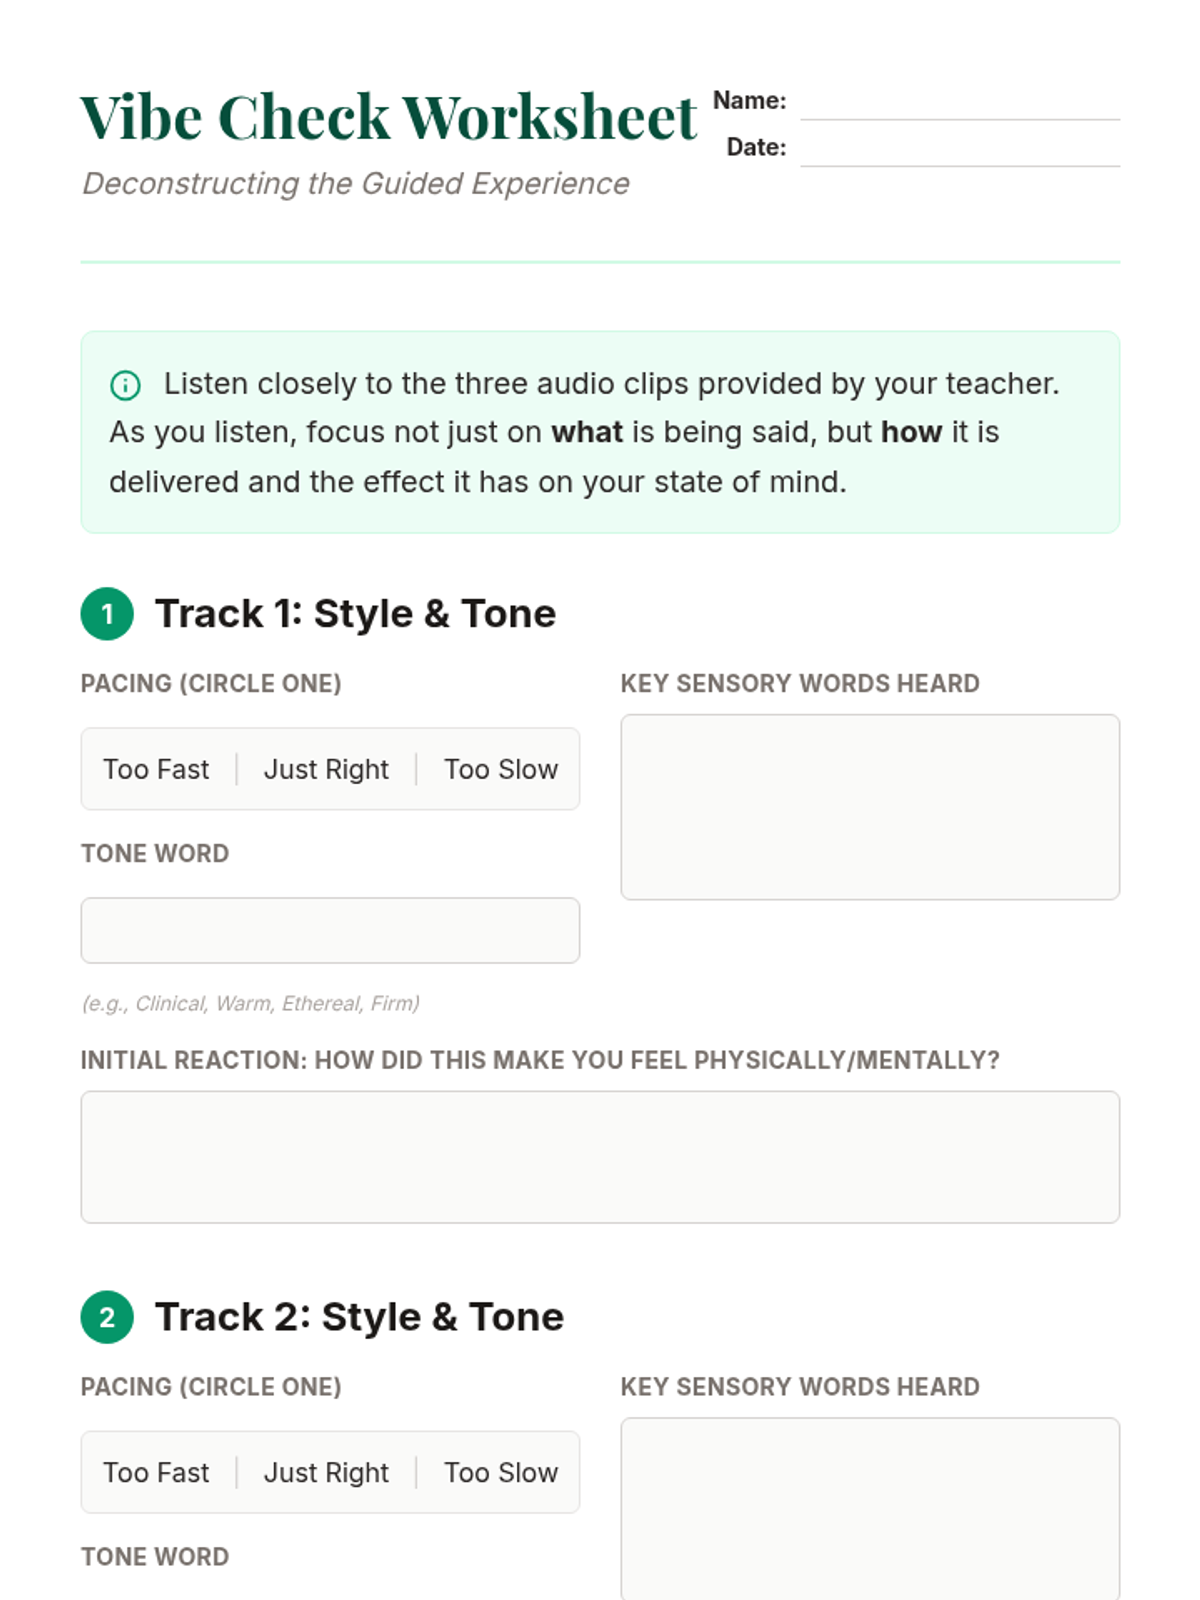Click the Track 1: Style & Tone heading
Viewport: 1200px width, 1600px height.
pos(355,614)
